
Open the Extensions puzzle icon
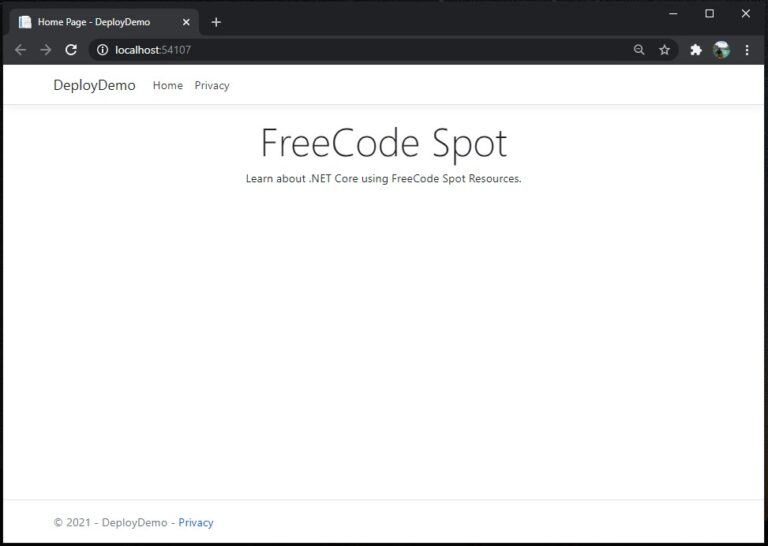(696, 50)
